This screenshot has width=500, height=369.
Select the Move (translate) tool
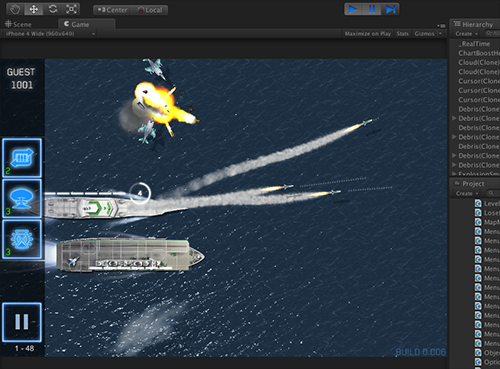click(34, 9)
